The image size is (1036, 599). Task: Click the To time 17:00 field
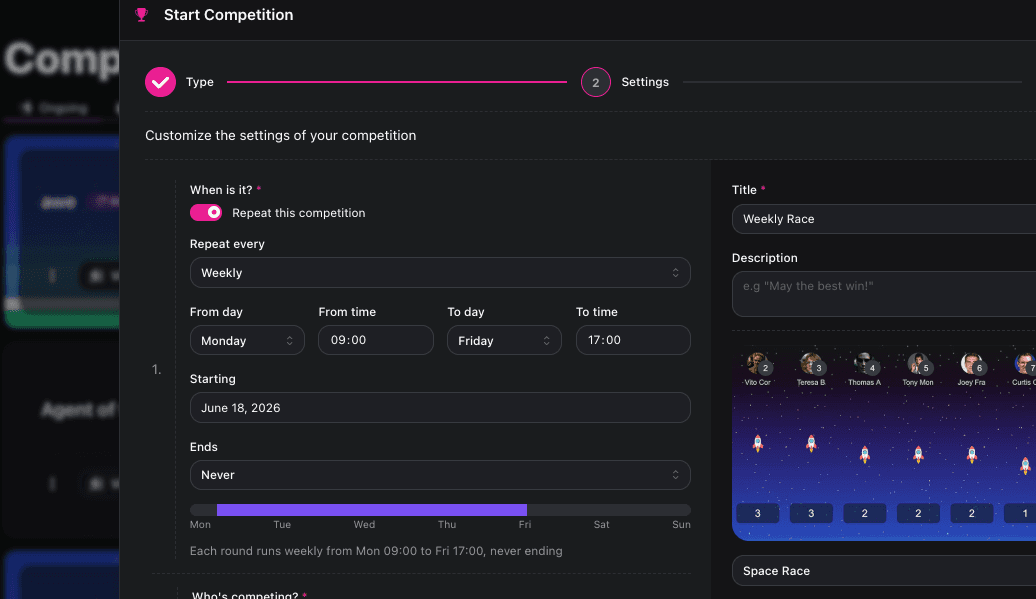coord(633,340)
